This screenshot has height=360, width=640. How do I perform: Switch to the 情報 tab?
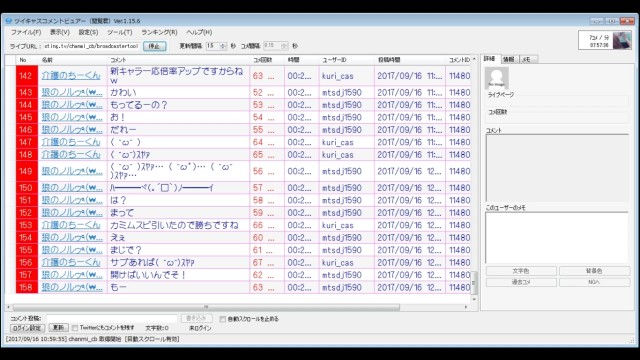coord(509,59)
